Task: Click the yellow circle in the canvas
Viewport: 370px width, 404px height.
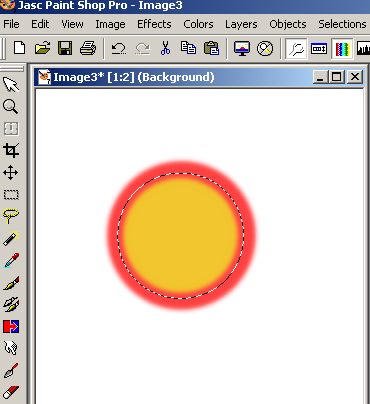Action: tap(181, 235)
